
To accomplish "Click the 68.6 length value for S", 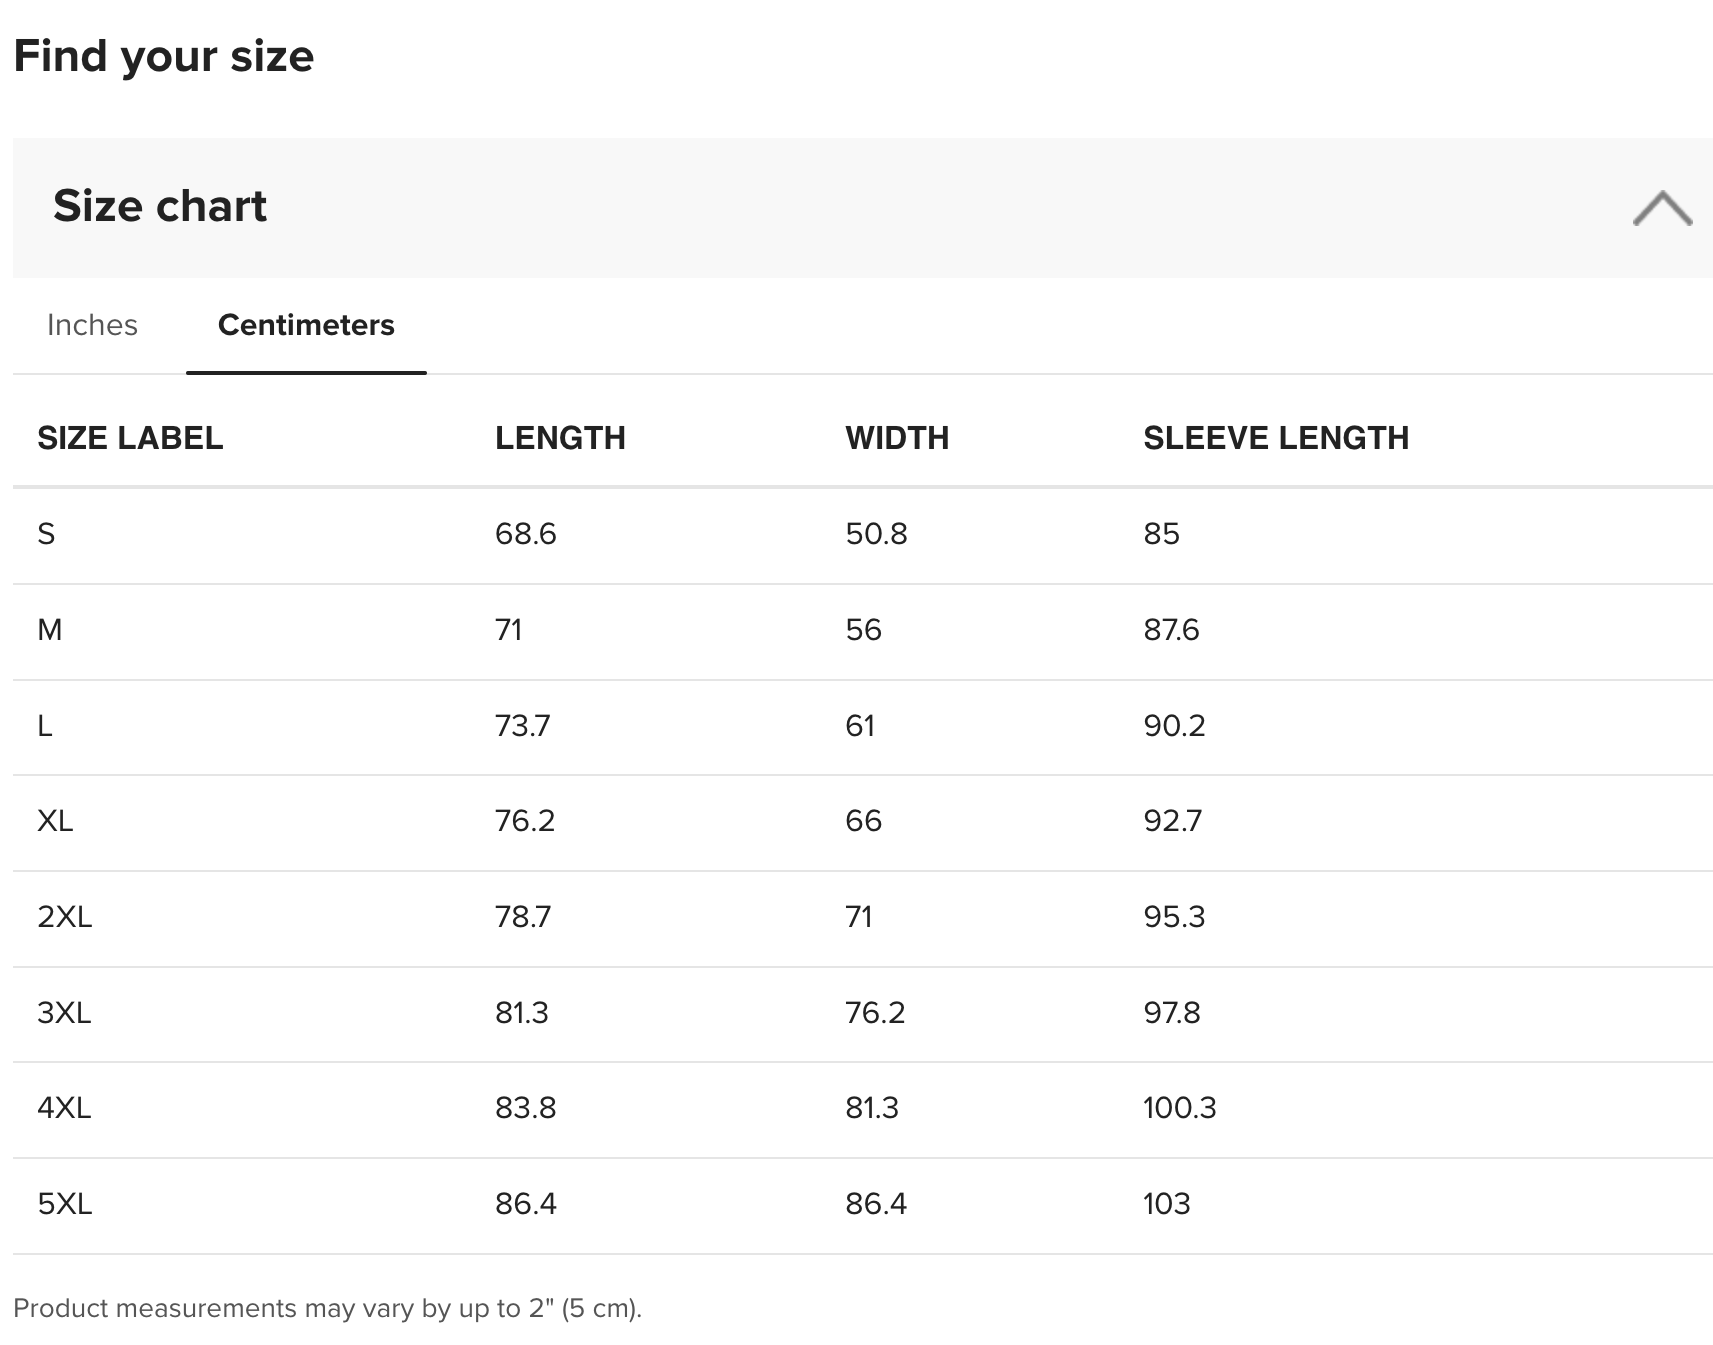I will pyautogui.click(x=526, y=534).
